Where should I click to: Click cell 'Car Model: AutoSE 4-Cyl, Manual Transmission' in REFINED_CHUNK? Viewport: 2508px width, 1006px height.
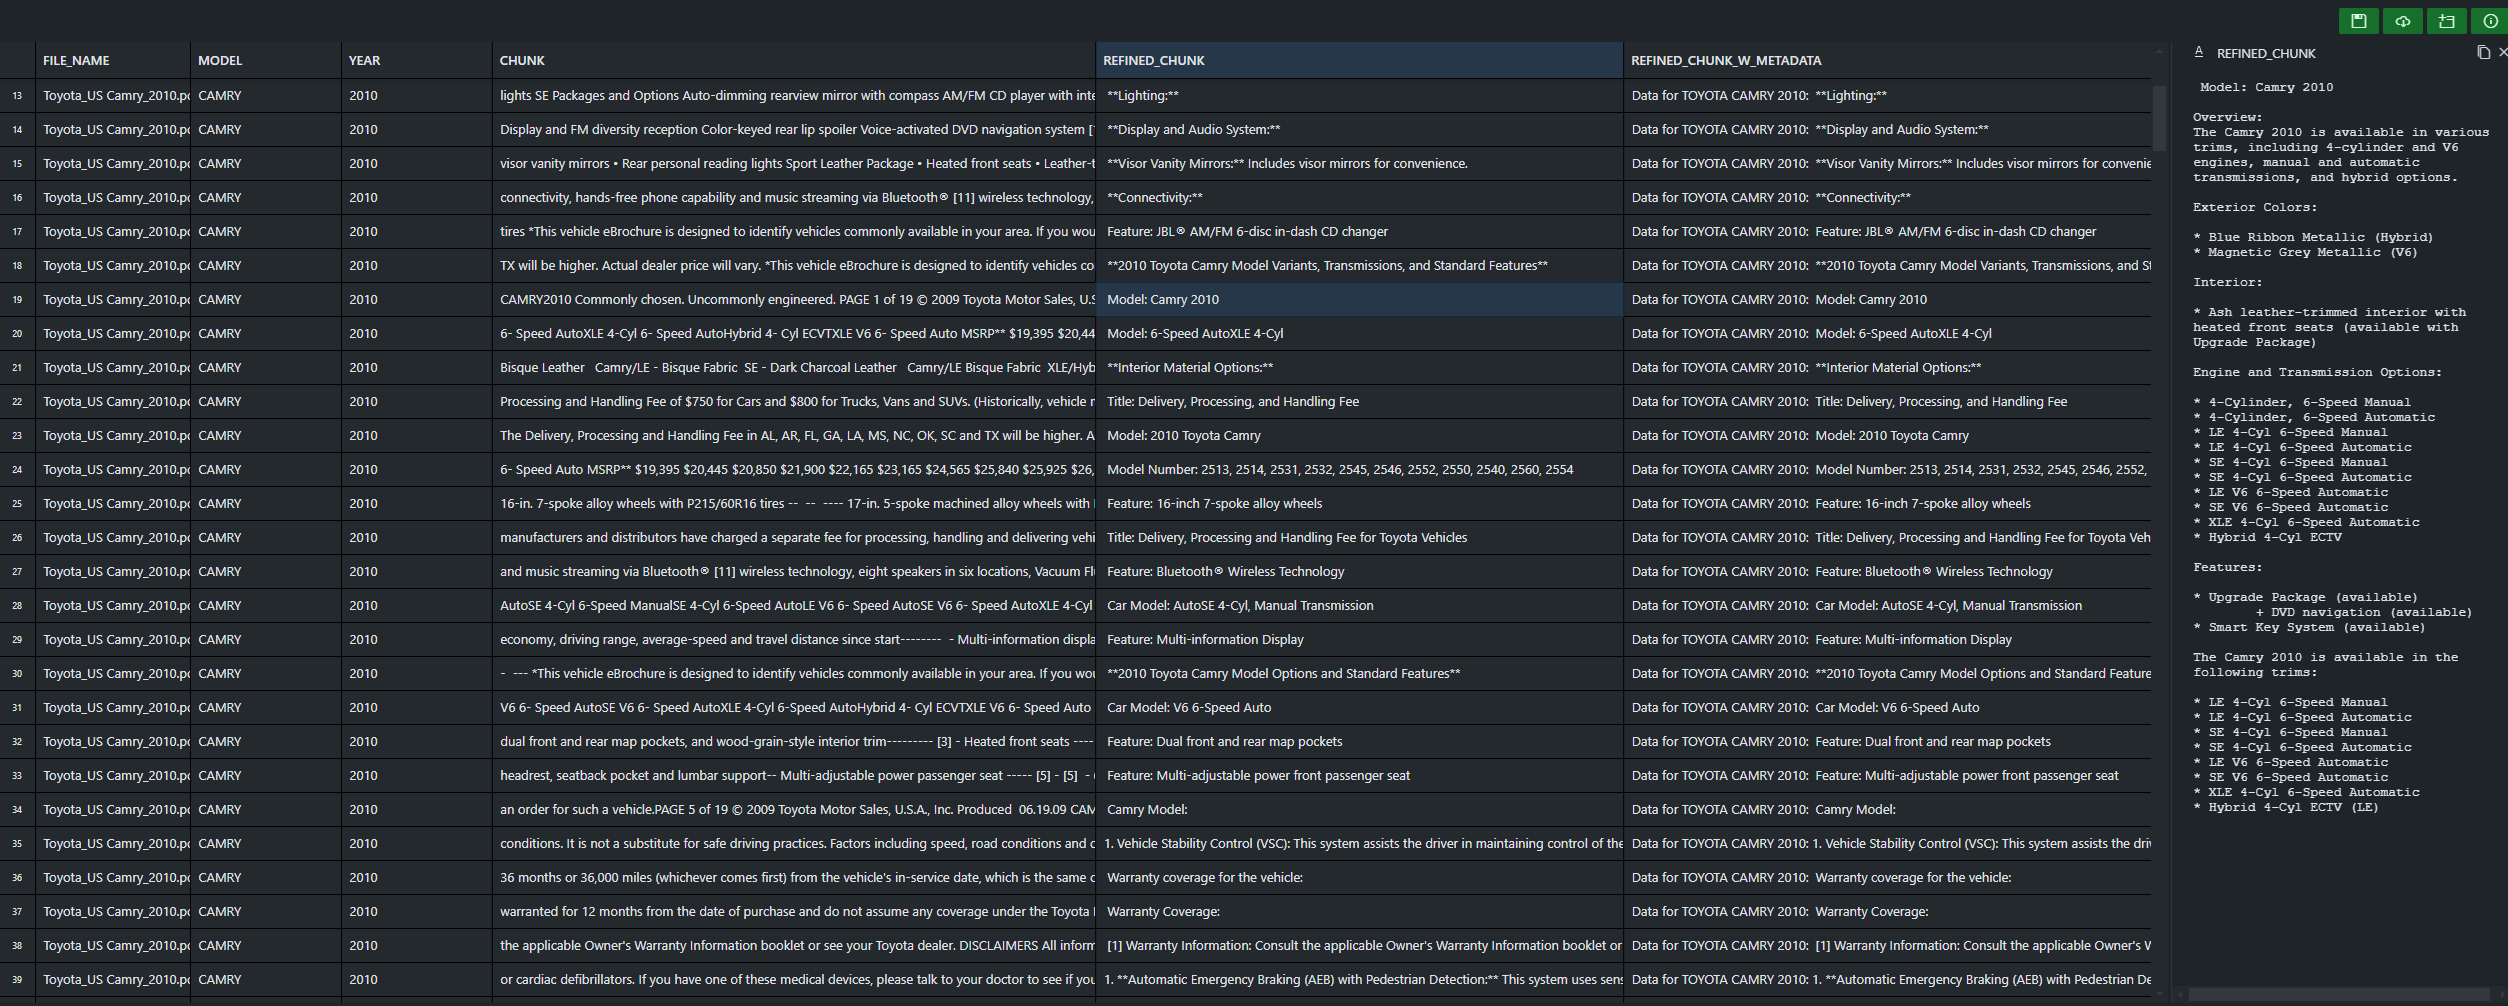point(1359,606)
